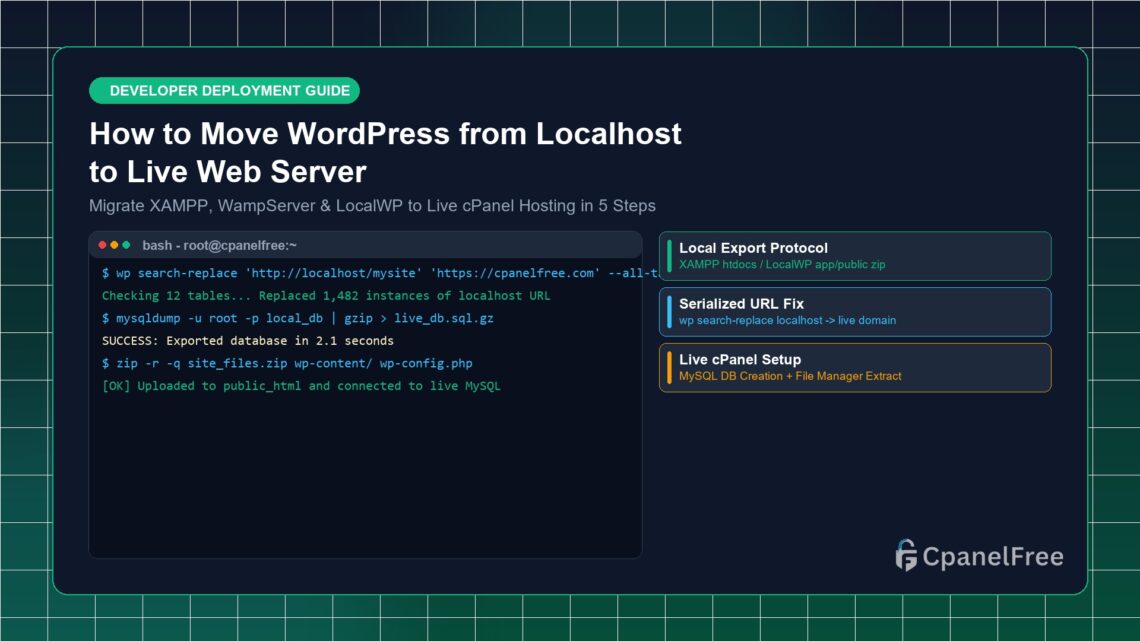
Task: Select the Live cPanel Setup card
Action: [855, 368]
